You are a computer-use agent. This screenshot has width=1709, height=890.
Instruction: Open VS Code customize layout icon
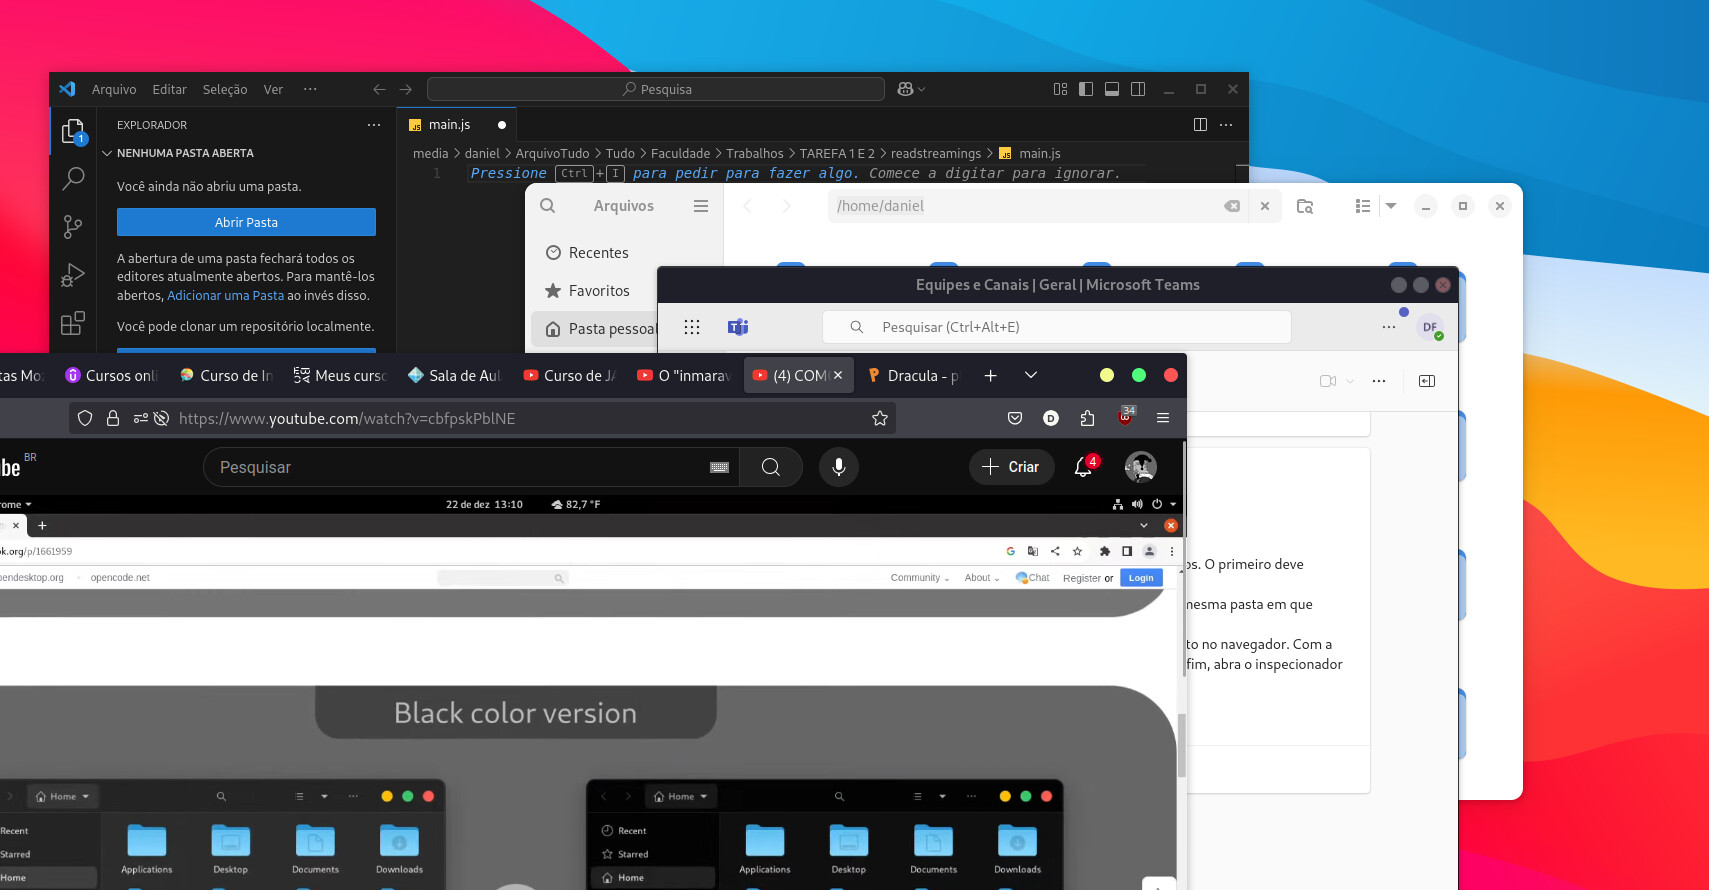(x=1060, y=89)
